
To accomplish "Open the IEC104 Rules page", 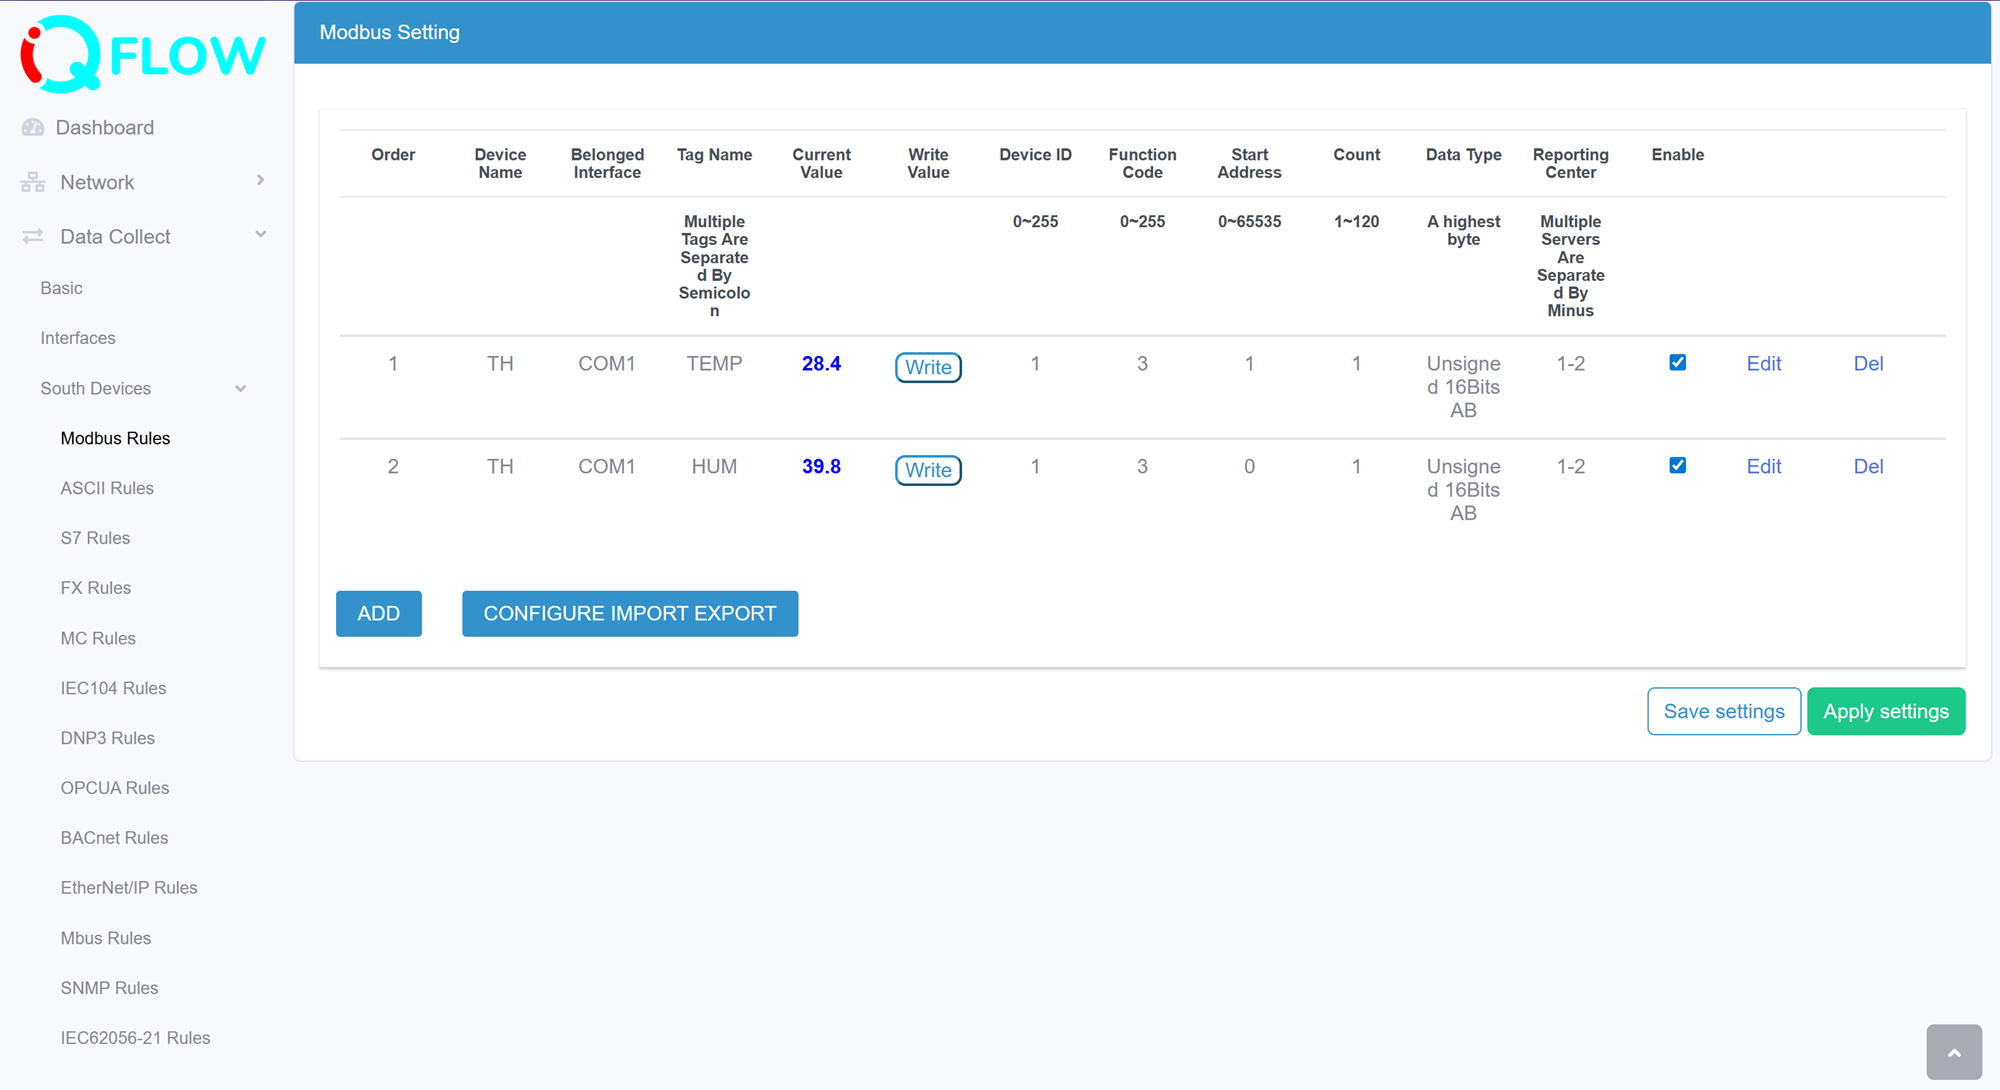I will coord(113,688).
